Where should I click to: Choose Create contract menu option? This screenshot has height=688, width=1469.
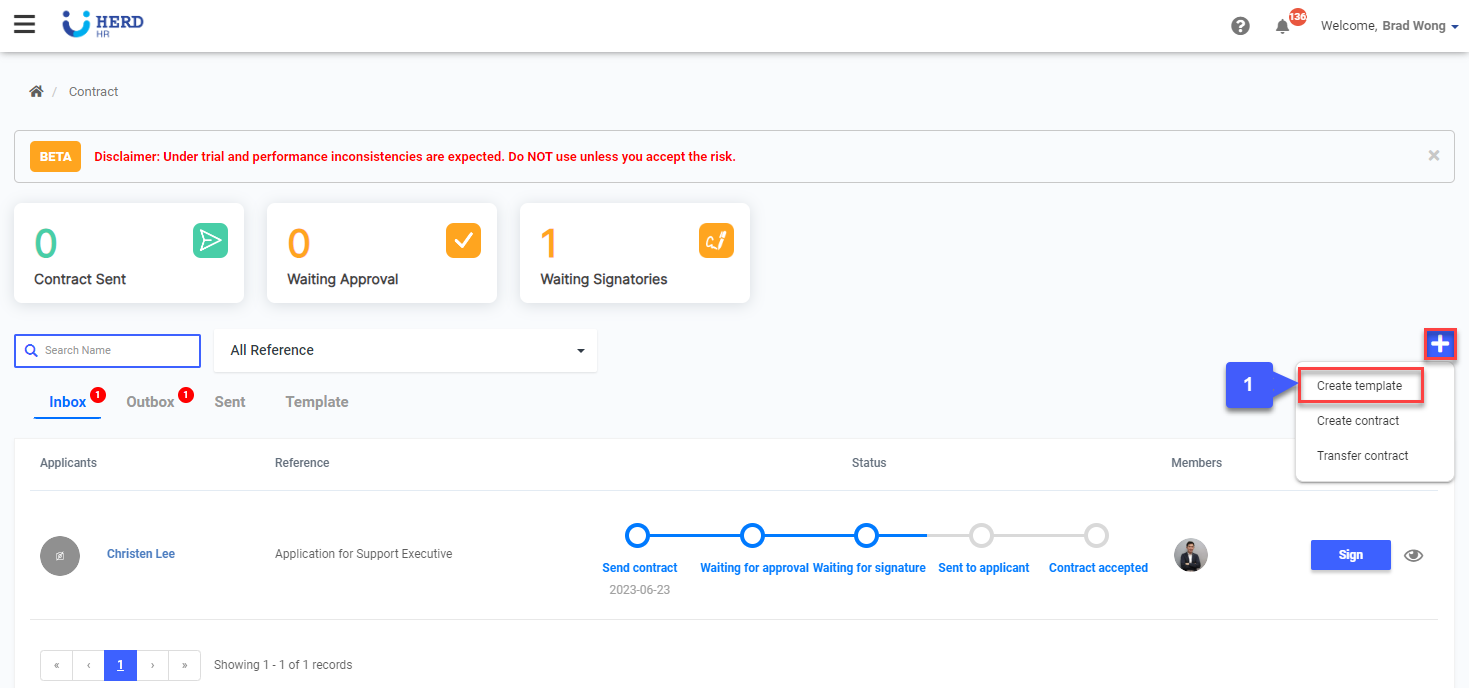coord(1357,421)
